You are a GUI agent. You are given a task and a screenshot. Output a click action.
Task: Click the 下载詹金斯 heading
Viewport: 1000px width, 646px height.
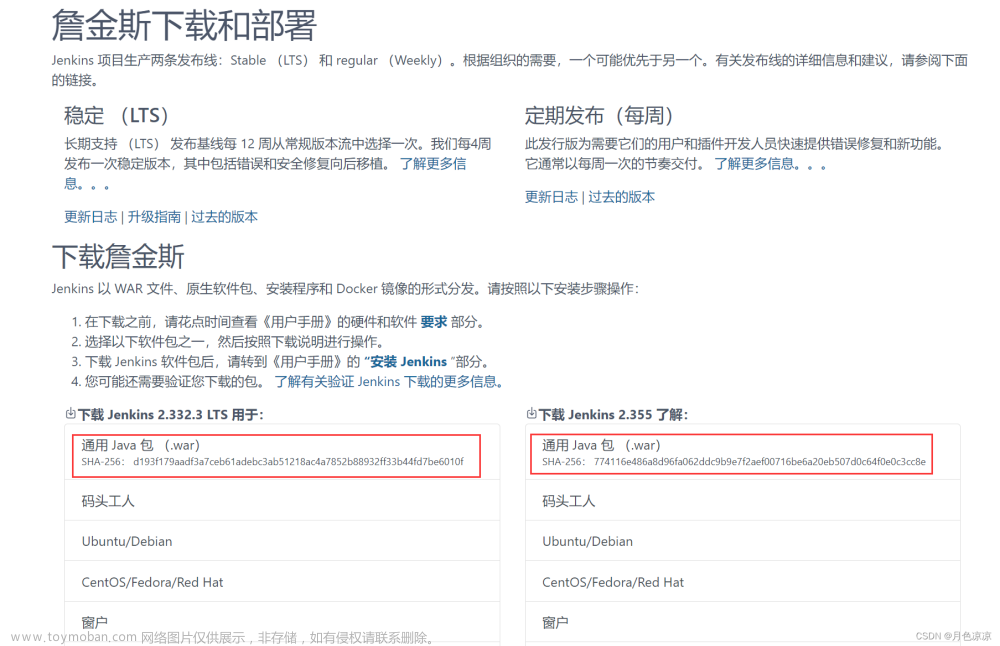tap(118, 257)
